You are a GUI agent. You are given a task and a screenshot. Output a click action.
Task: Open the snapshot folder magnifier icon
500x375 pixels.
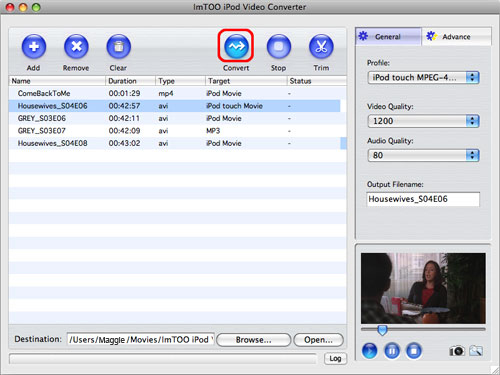pyautogui.click(x=476, y=351)
